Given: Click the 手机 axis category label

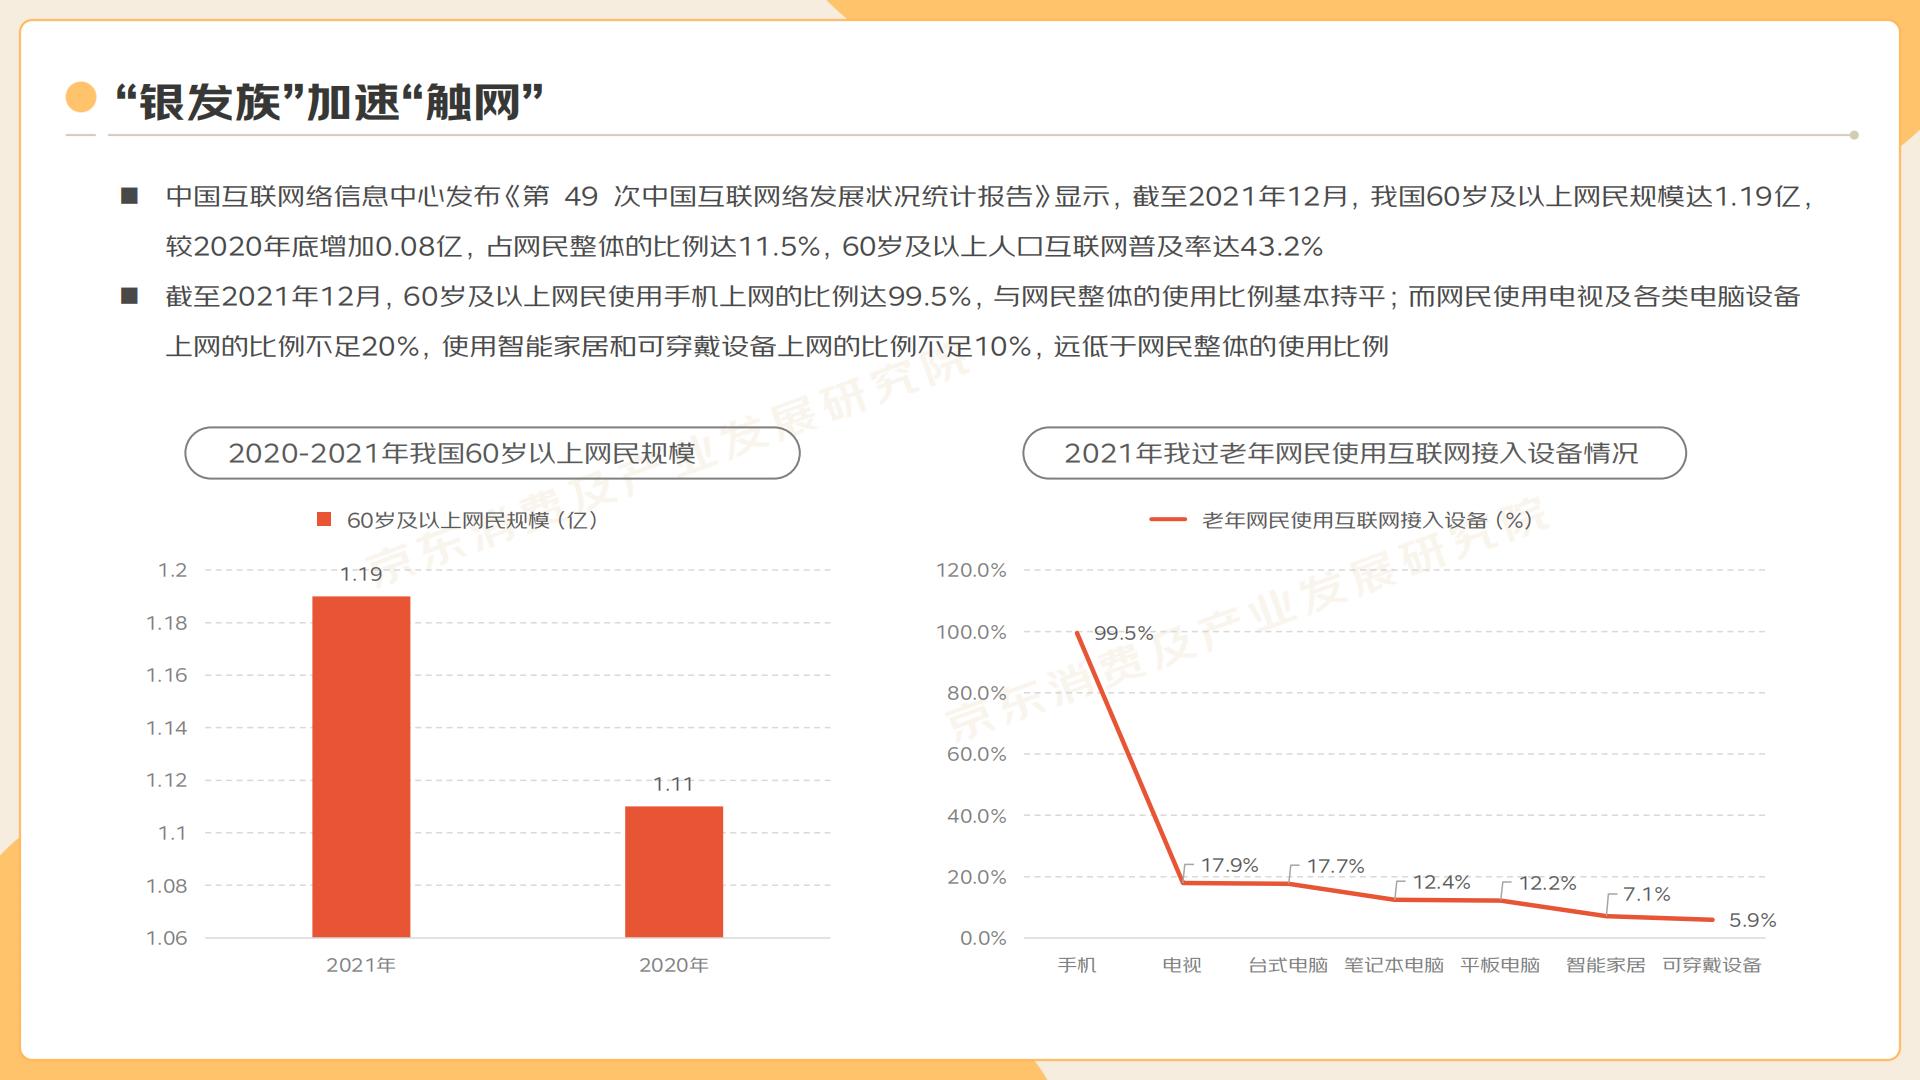Looking at the screenshot, I should point(1076,965).
